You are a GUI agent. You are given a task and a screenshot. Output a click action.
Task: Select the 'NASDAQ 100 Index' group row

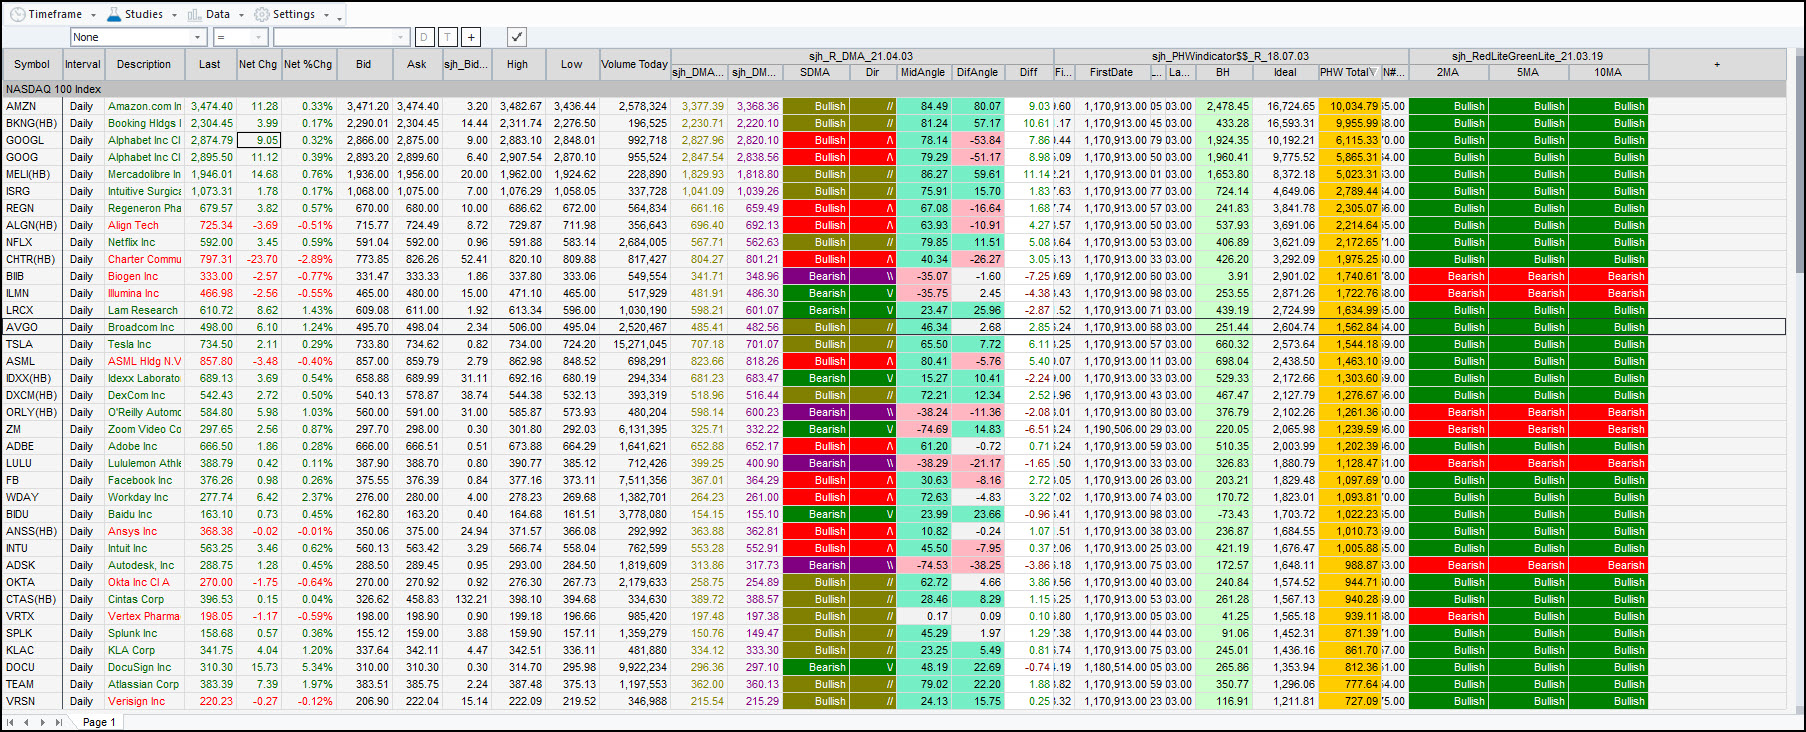(894, 89)
